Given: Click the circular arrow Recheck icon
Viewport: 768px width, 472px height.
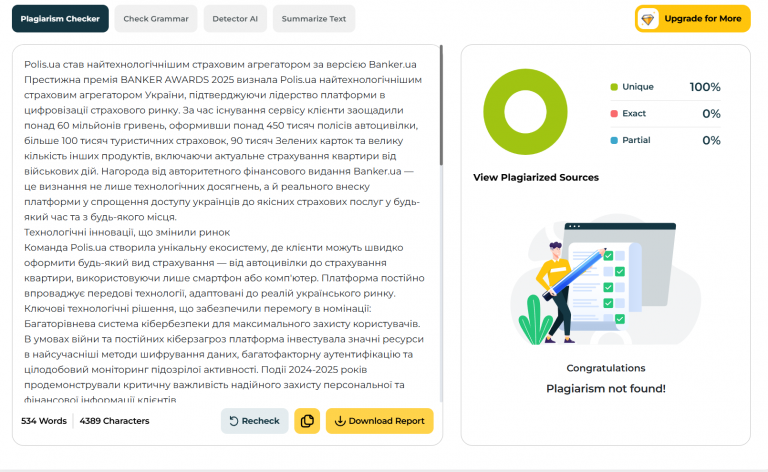Looking at the screenshot, I should 234,421.
